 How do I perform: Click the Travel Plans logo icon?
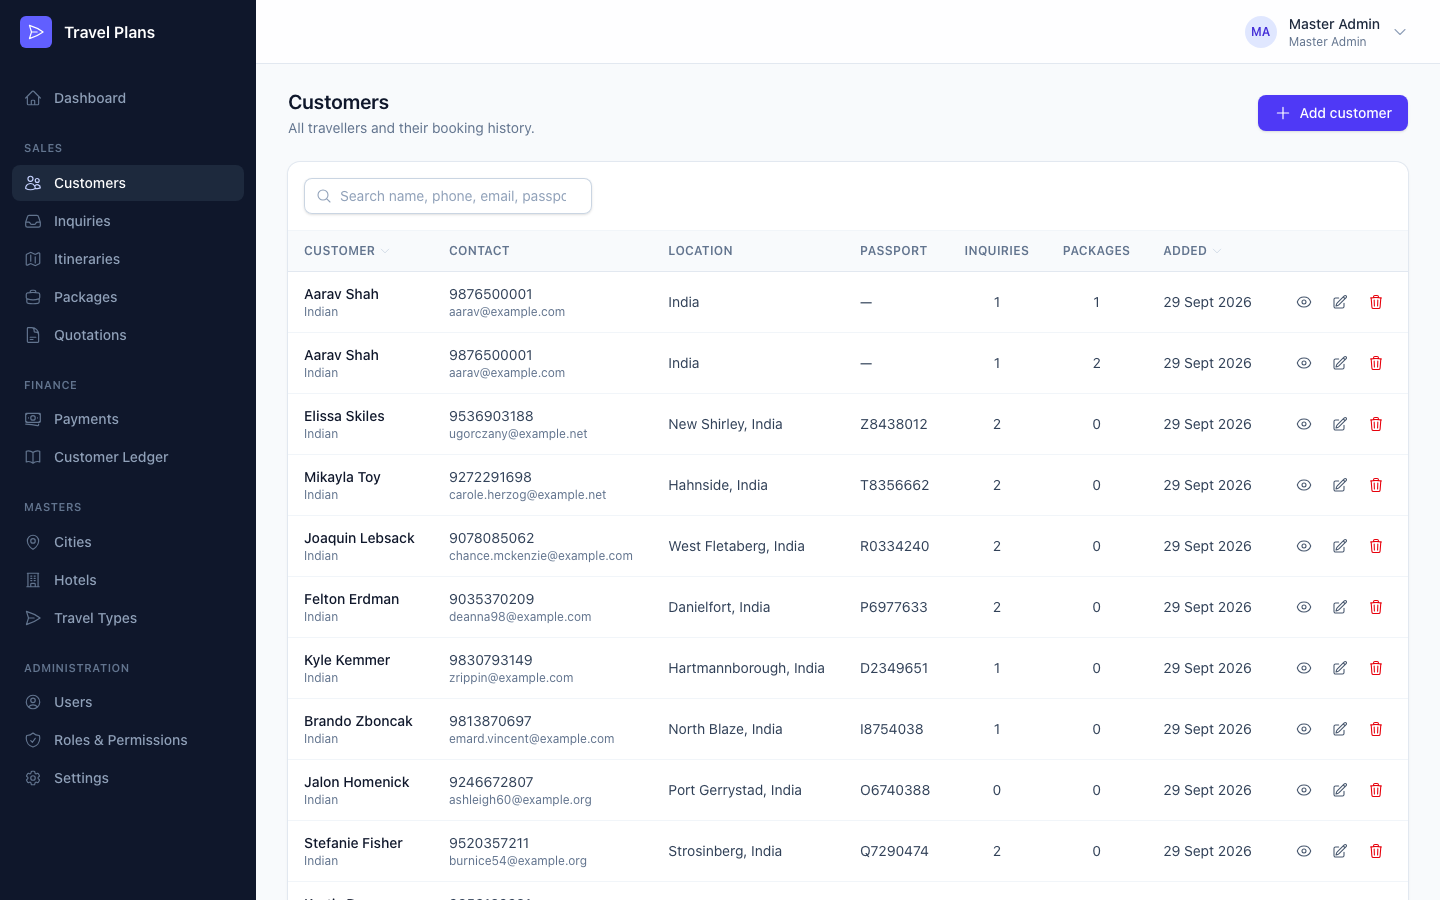[x=36, y=32]
